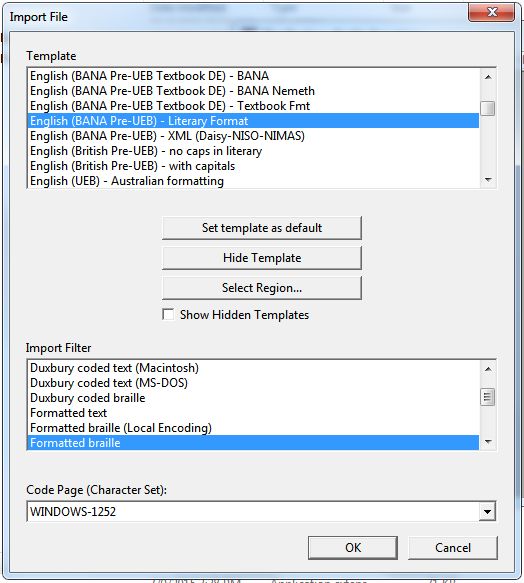Select BANA Nemeth template entry
Screen dimensions: 524x583
point(253,91)
